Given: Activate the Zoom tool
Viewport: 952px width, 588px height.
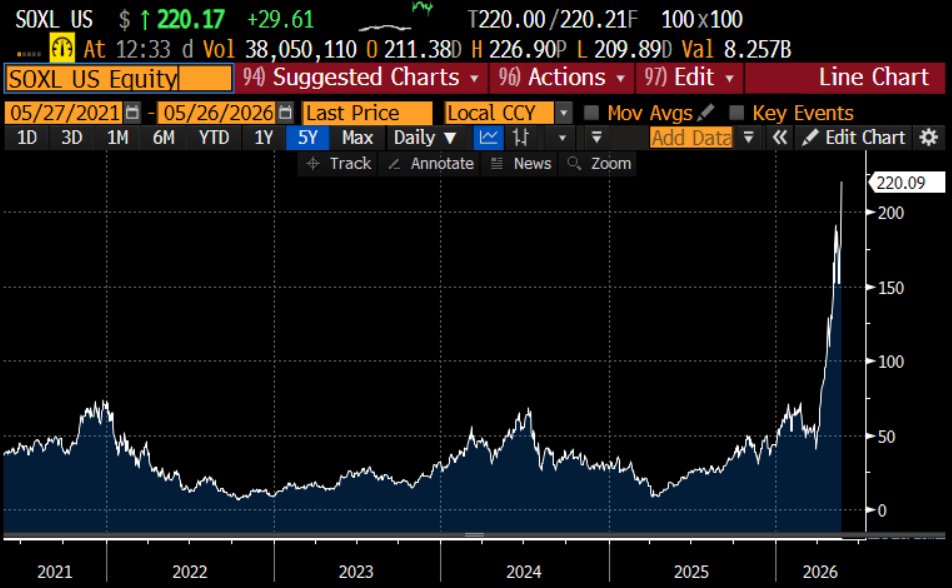Looking at the screenshot, I should (x=598, y=163).
